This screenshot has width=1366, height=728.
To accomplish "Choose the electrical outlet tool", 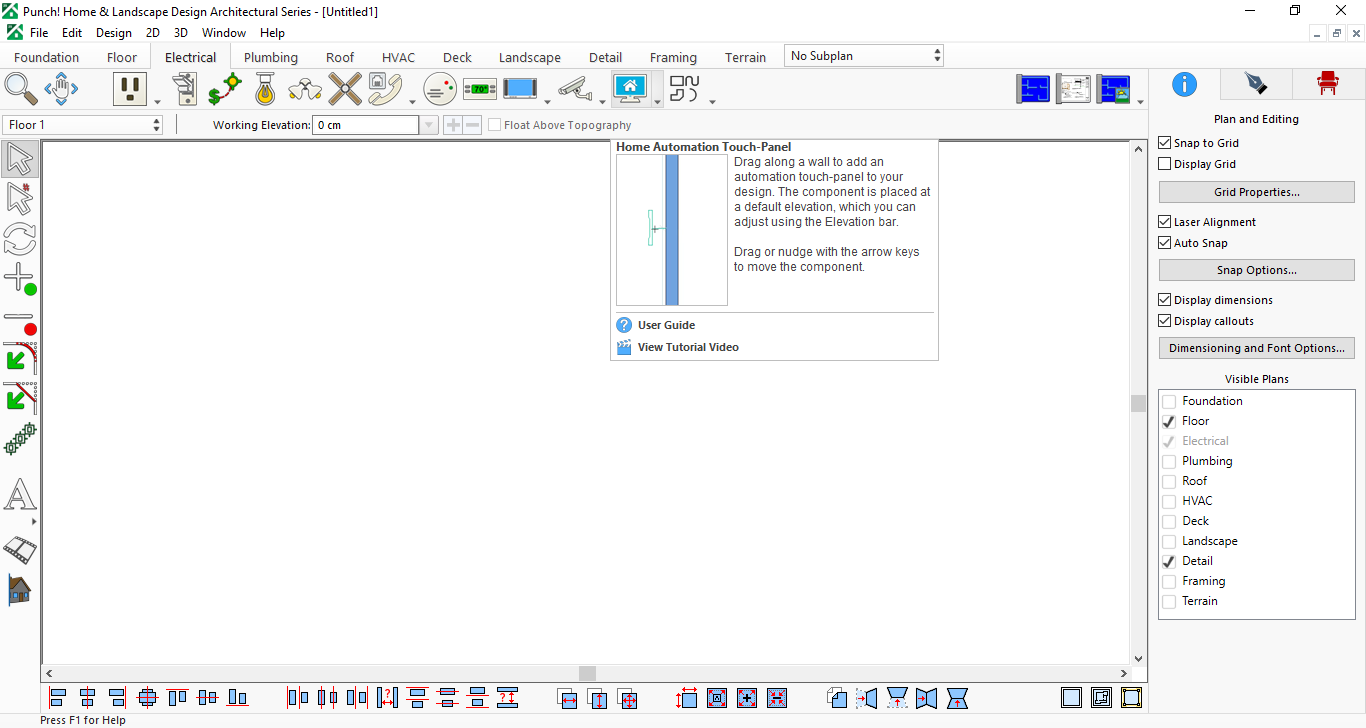I will click(x=130, y=89).
